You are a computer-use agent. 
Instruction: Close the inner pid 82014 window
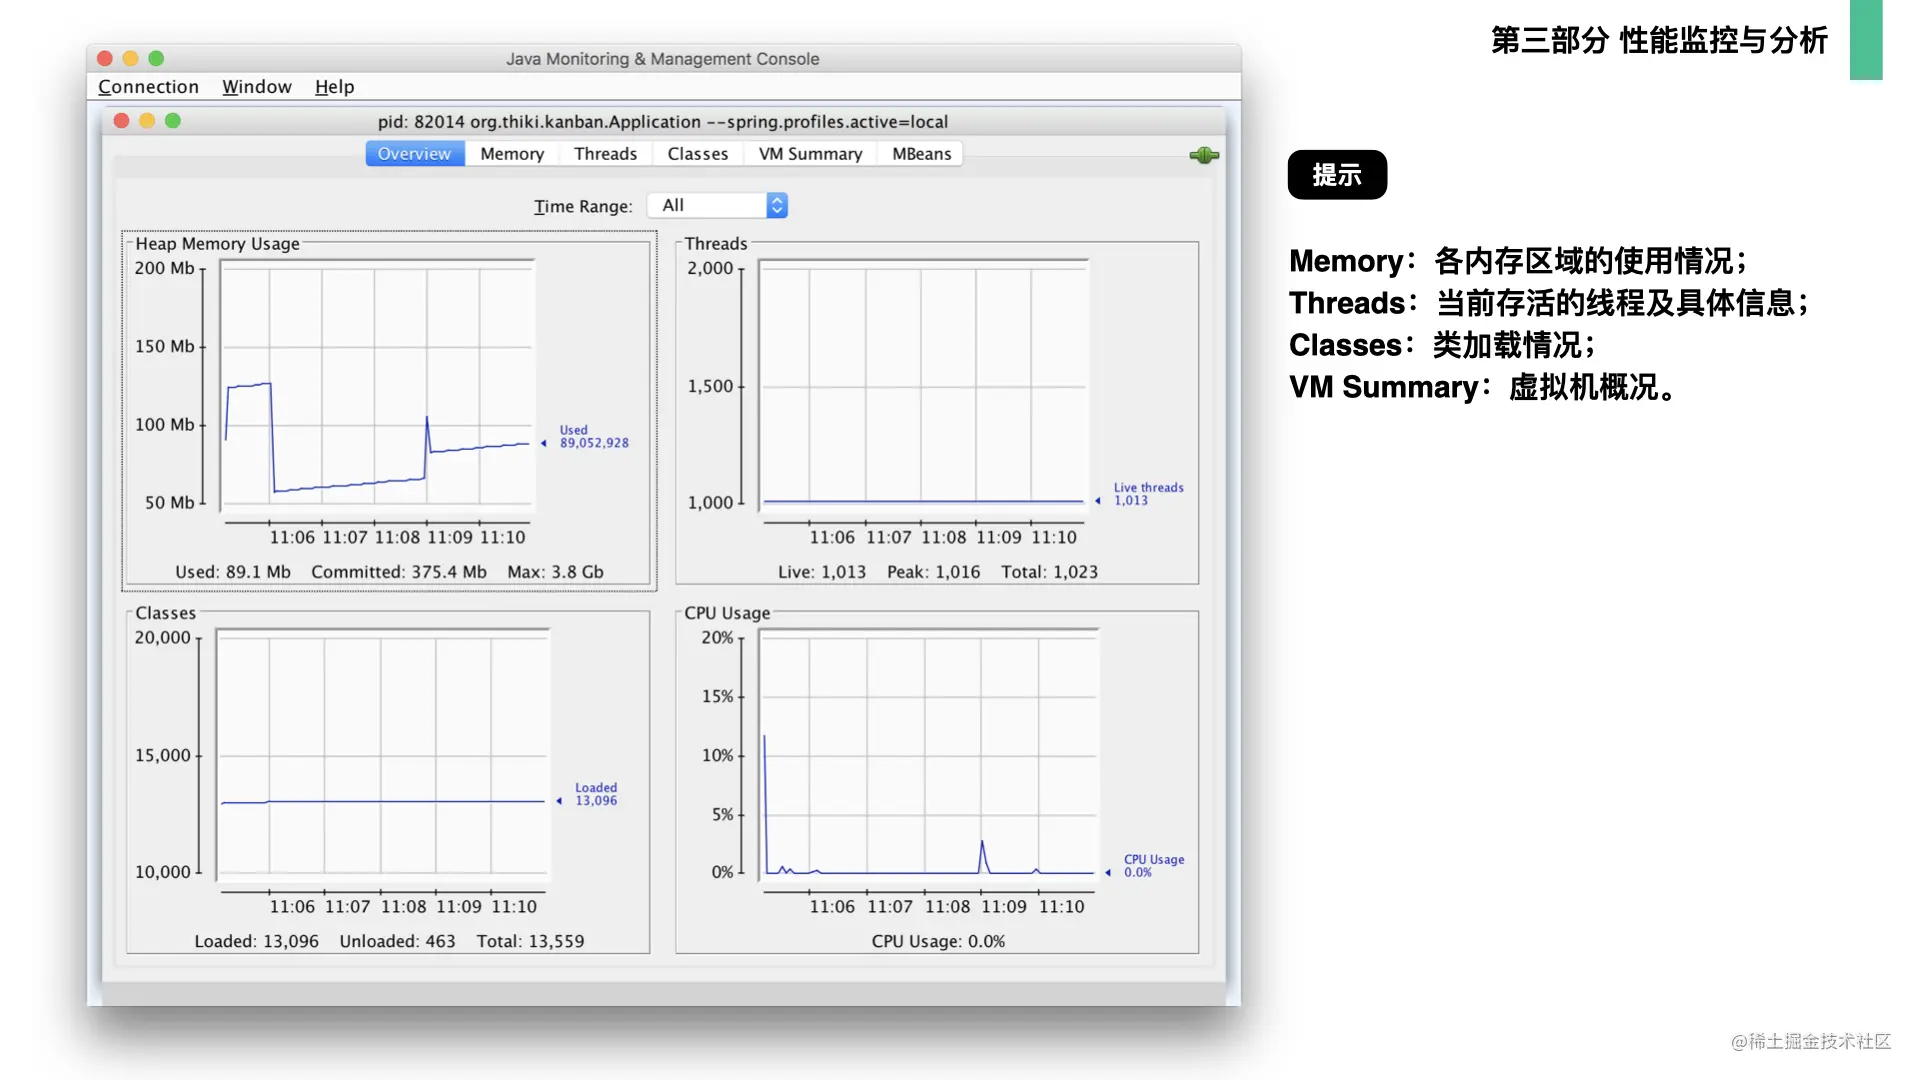[121, 121]
